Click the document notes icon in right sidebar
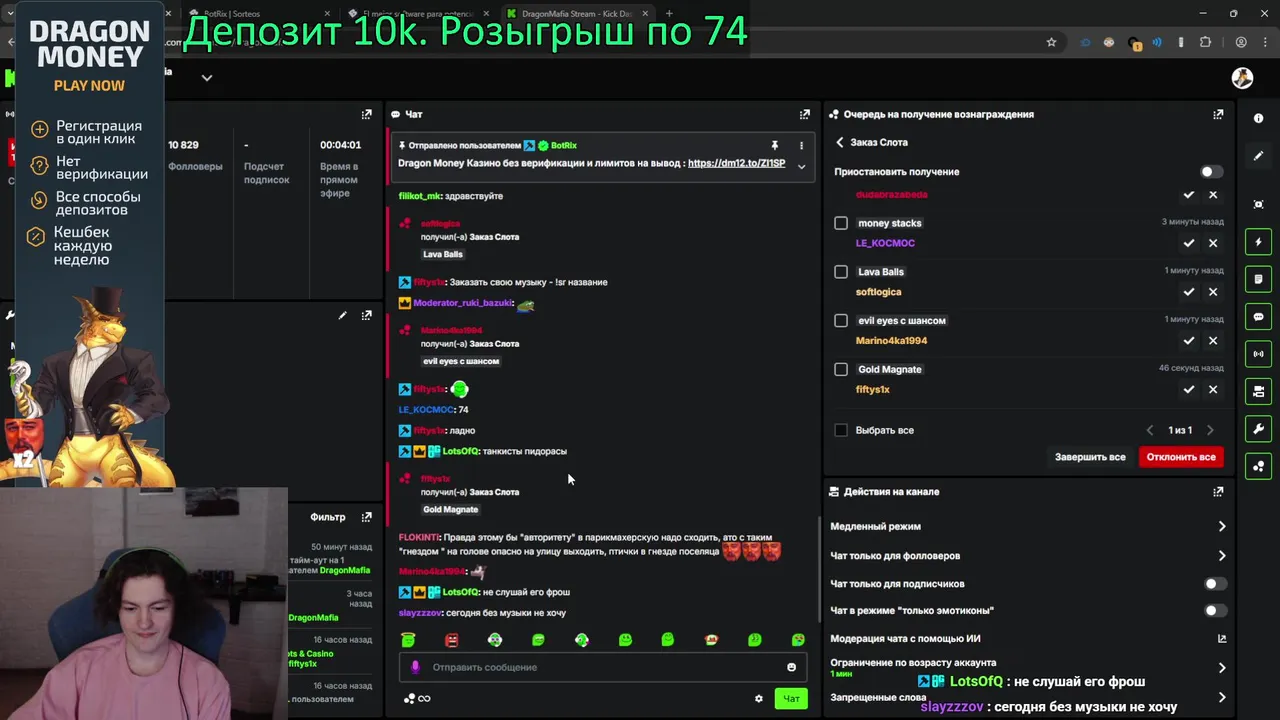Screen dimensions: 1280x720 coord(1258,279)
